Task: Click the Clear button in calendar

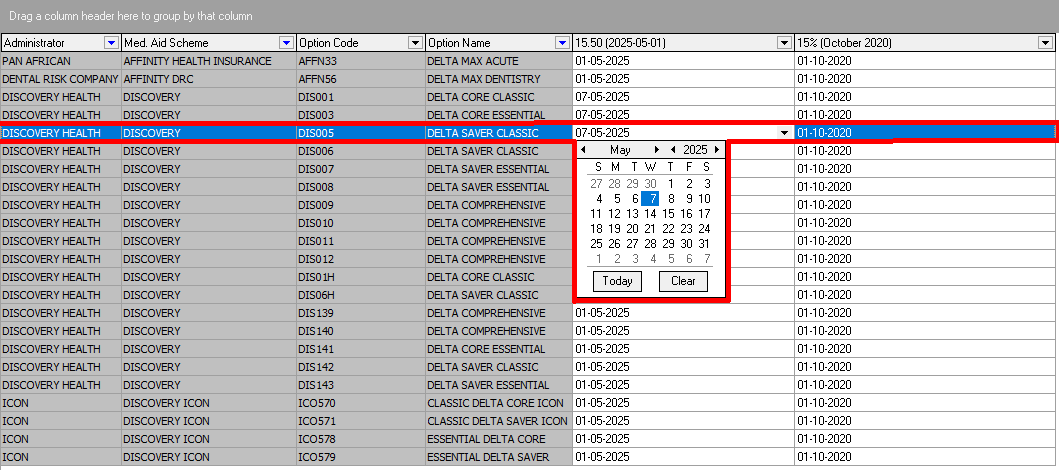Action: click(x=683, y=282)
